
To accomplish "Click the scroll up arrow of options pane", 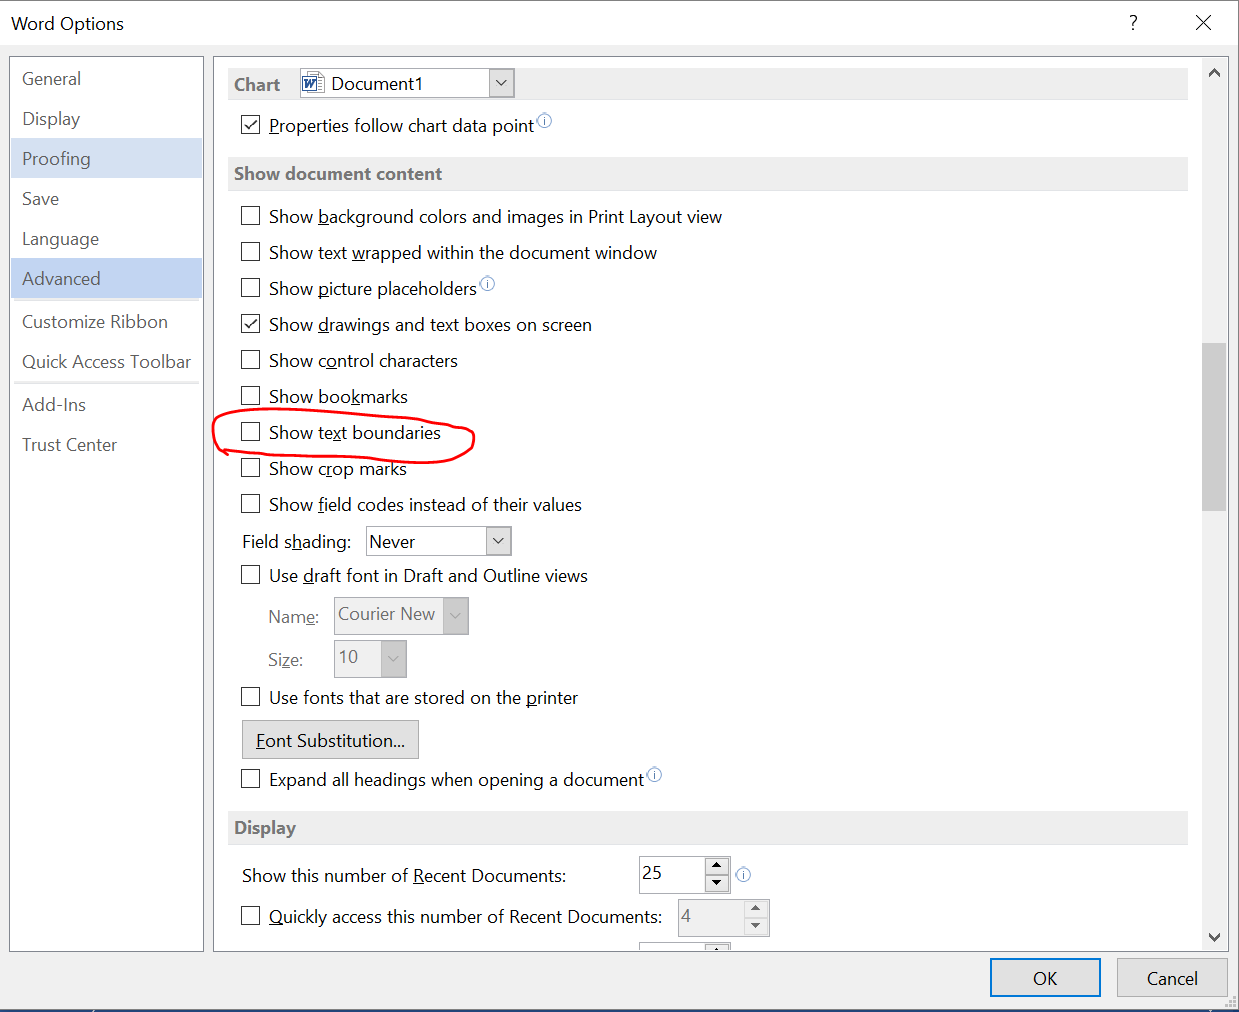I will coord(1214,73).
